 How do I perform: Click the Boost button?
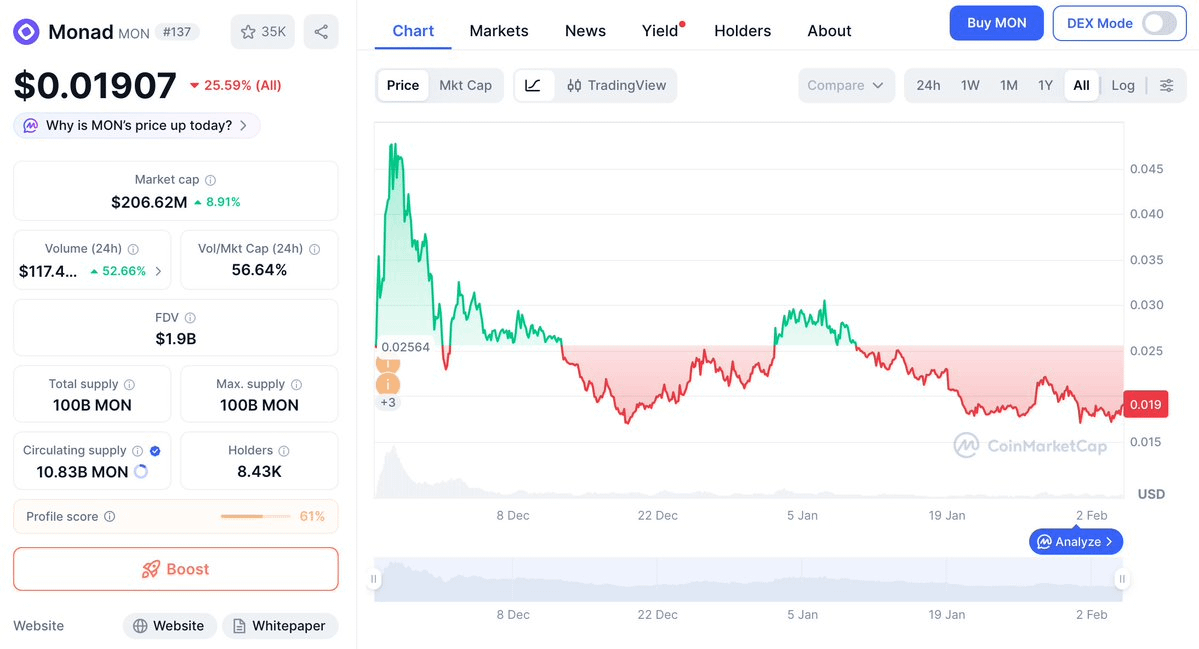pyautogui.click(x=175, y=569)
